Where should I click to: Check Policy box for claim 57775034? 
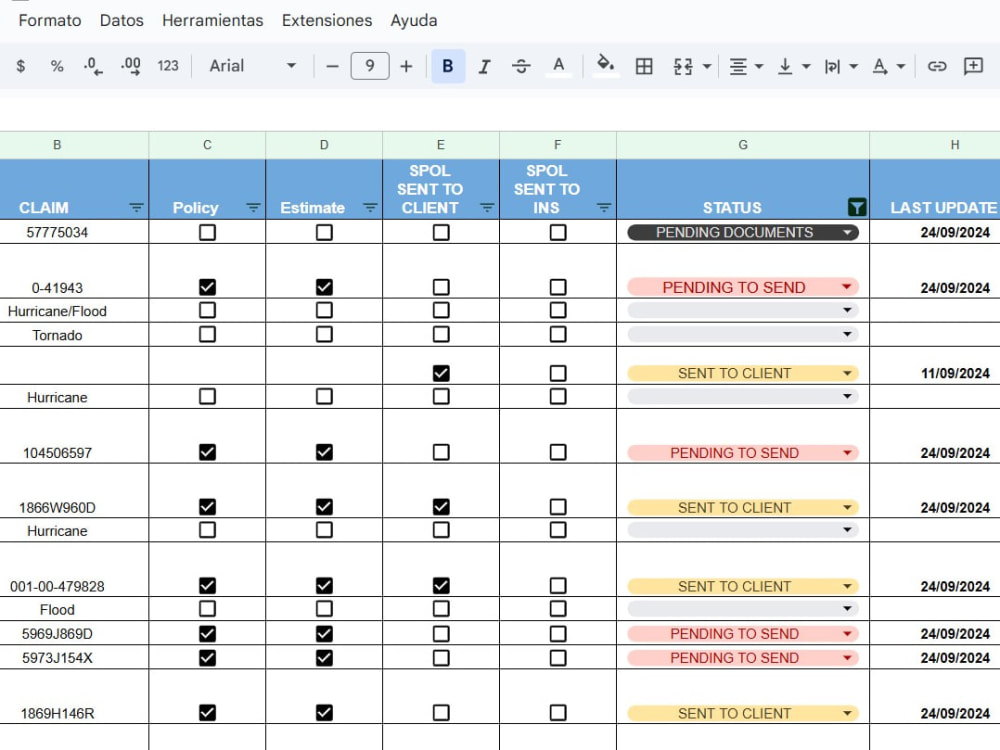tap(207, 232)
